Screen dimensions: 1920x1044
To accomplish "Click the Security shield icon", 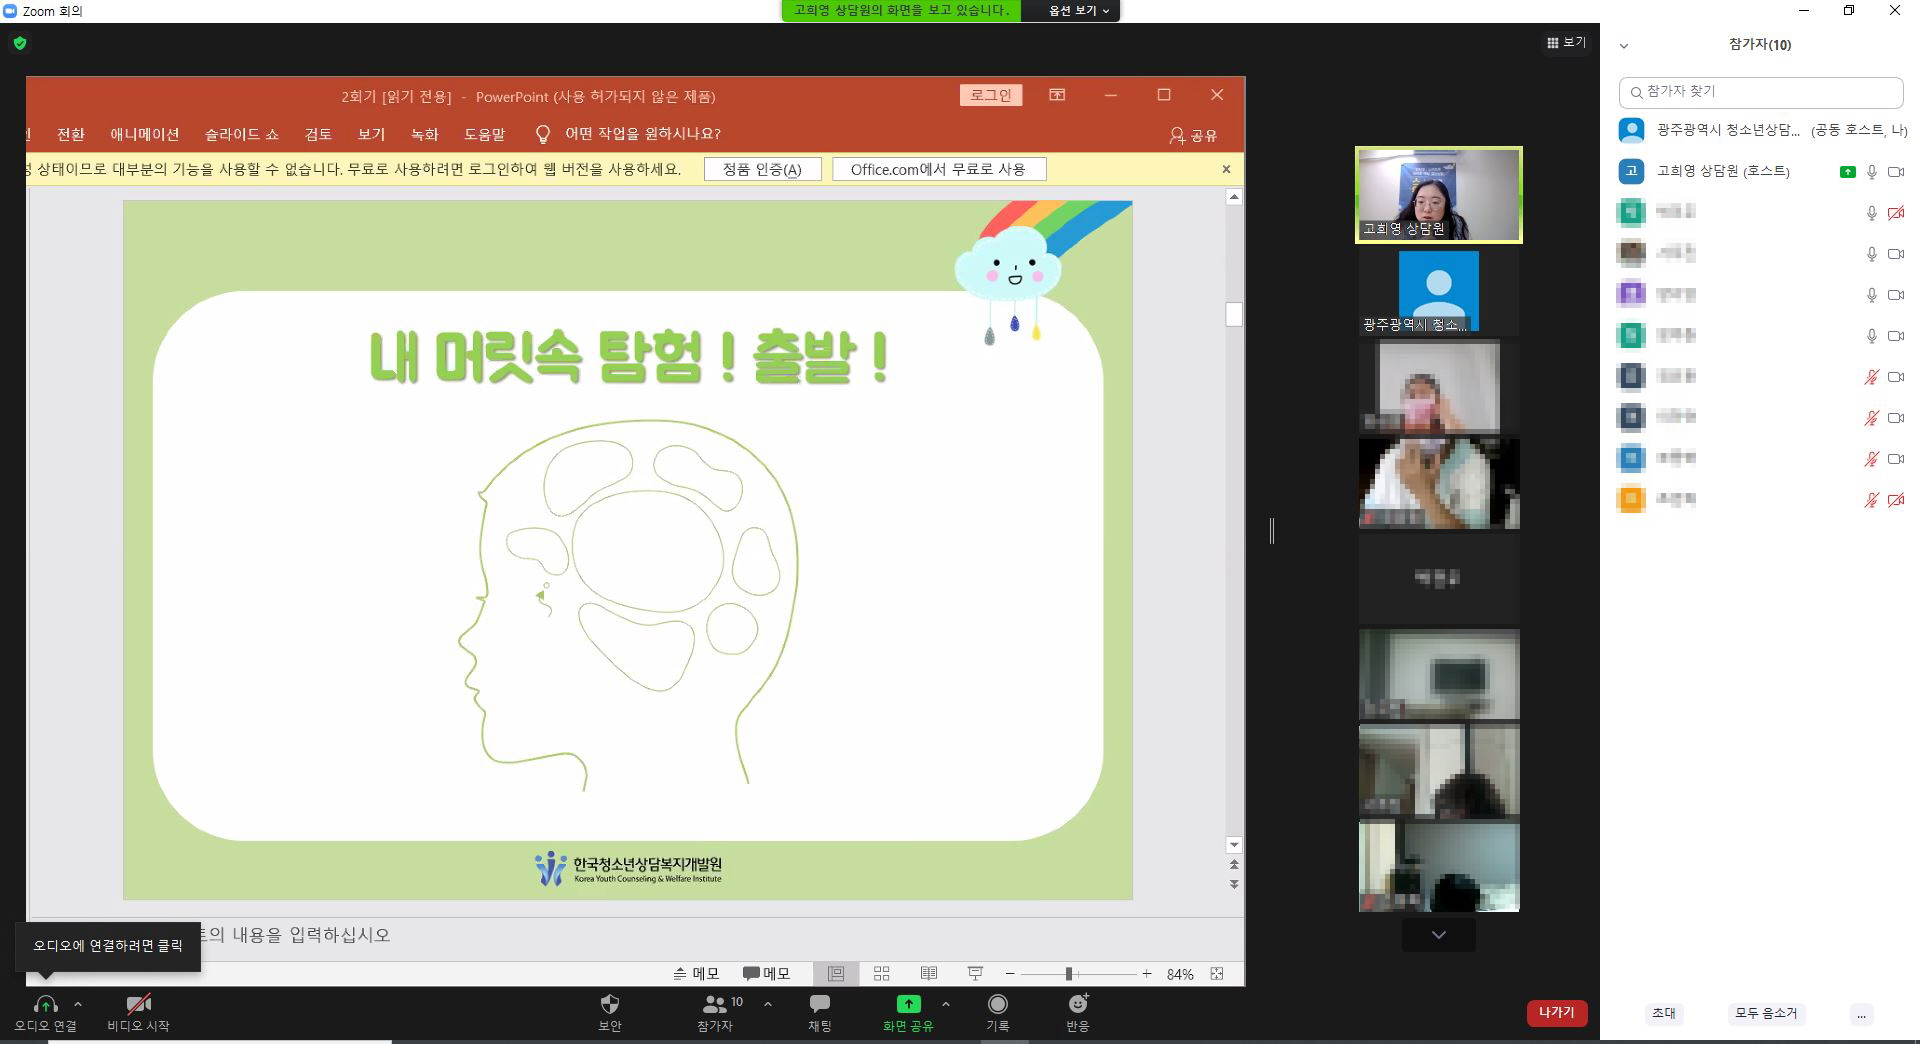I will (x=609, y=1004).
